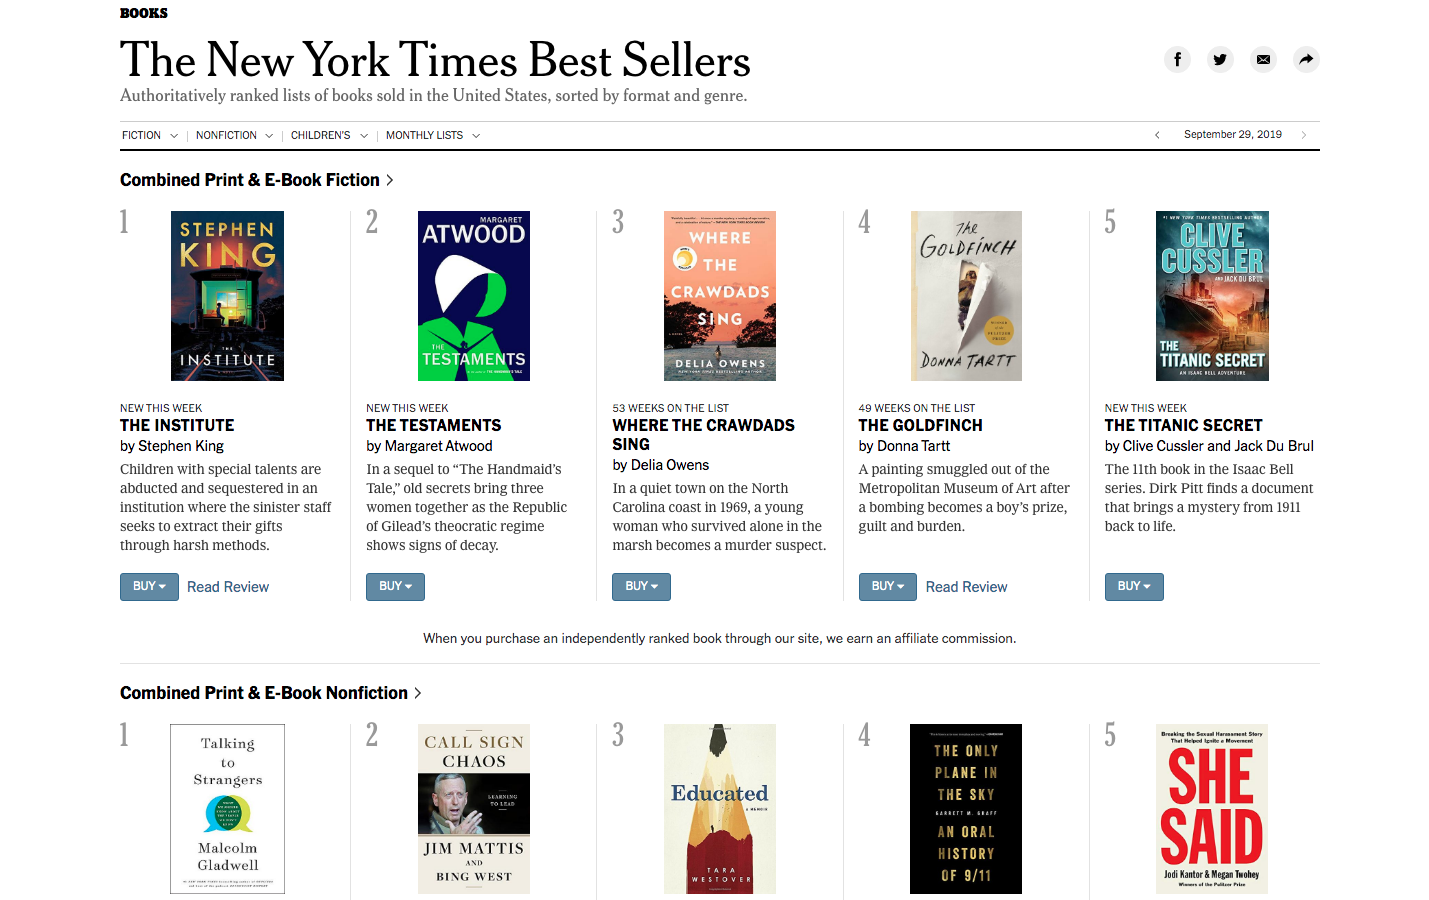The width and height of the screenshot is (1429, 900).
Task: Go to the previous week's list
Action: [1157, 135]
